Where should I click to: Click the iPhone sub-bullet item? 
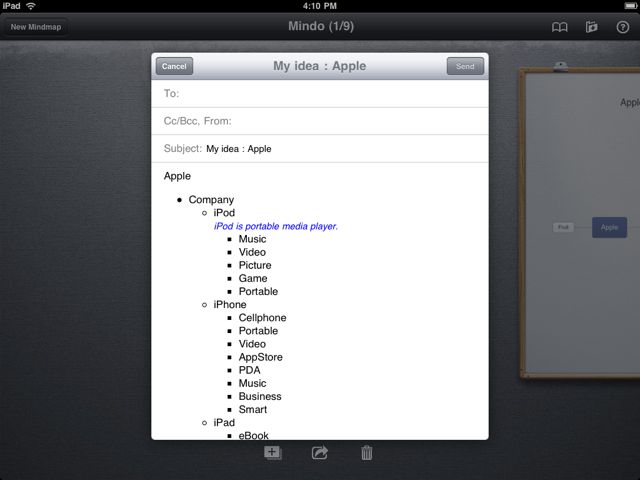(x=230, y=304)
